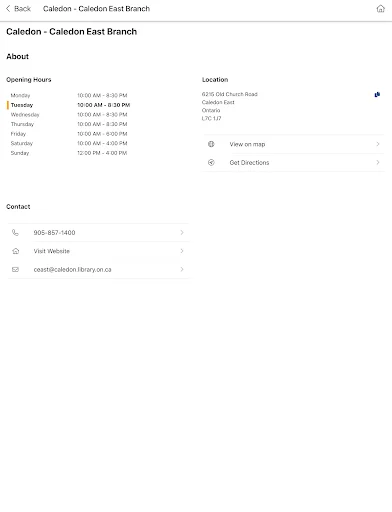Viewport: 392px width, 512px height.
Task: Click postal code L7C 1J7
Action: pyautogui.click(x=211, y=118)
